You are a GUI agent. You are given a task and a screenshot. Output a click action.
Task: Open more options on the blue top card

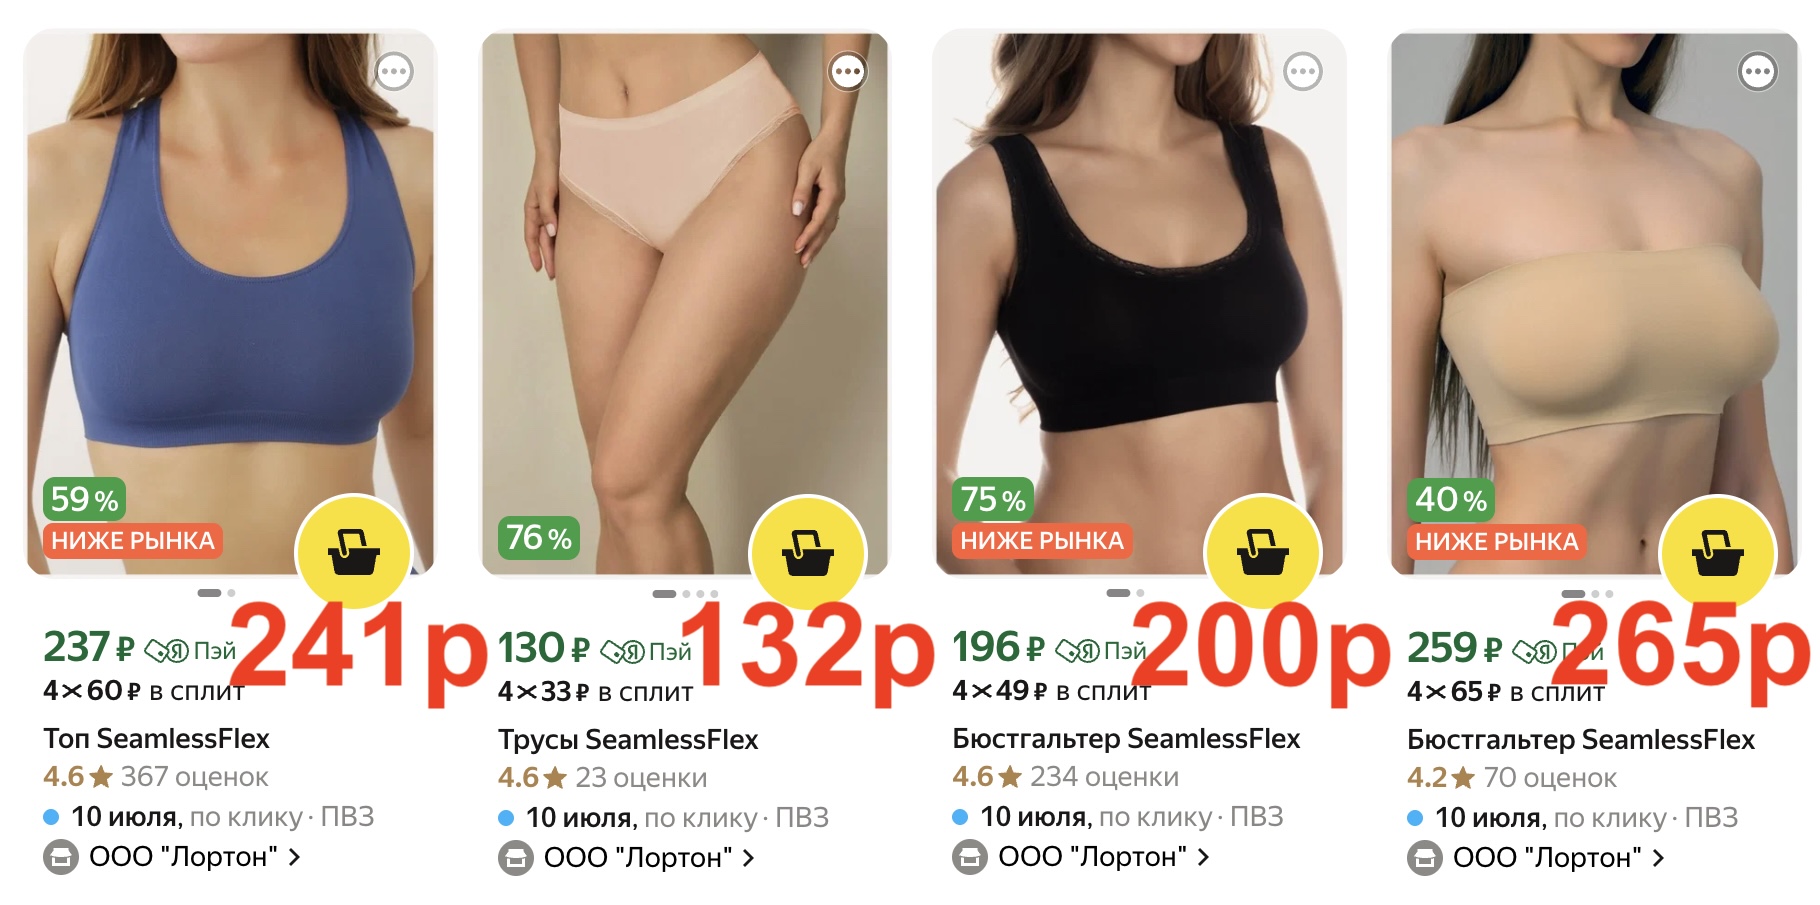pyautogui.click(x=394, y=71)
